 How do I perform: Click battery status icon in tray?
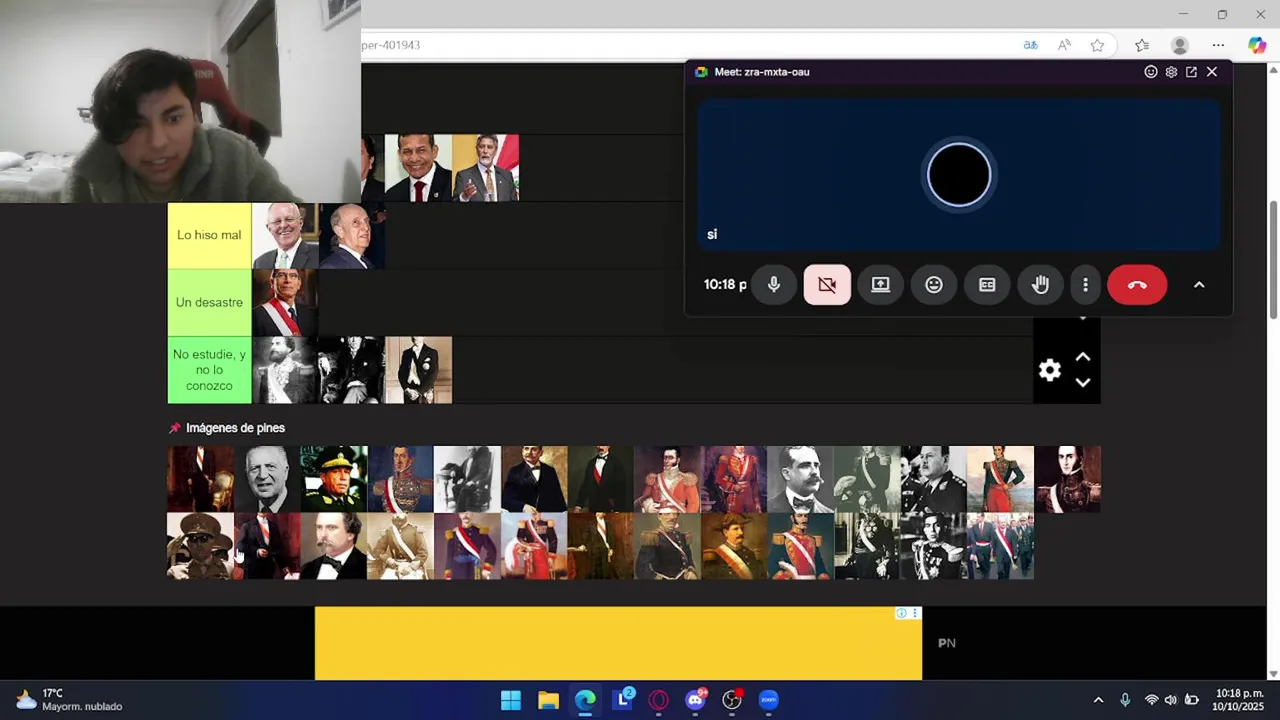[x=1191, y=700]
